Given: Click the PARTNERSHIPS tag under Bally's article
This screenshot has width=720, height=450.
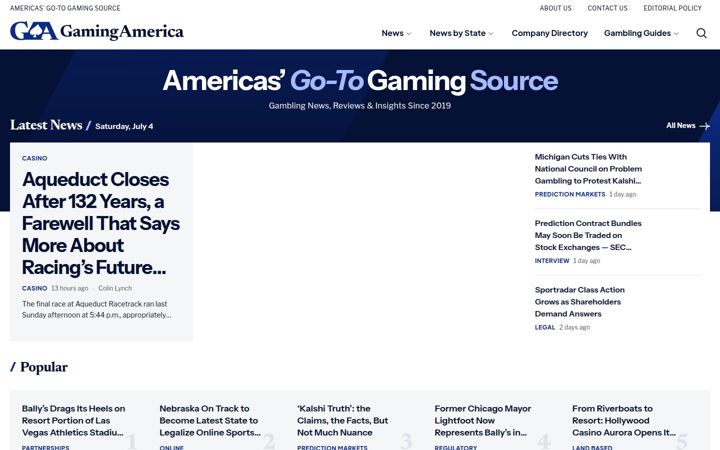Looking at the screenshot, I should [x=45, y=447].
